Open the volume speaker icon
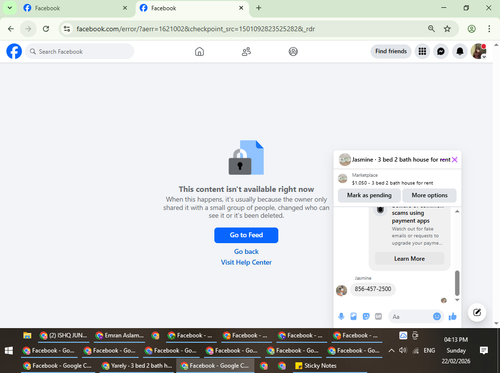This screenshot has width=500, height=373. pyautogui.click(x=403, y=350)
